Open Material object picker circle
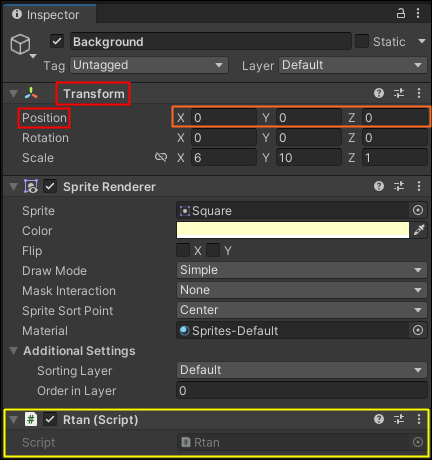The height and width of the screenshot is (460, 432). 418,330
